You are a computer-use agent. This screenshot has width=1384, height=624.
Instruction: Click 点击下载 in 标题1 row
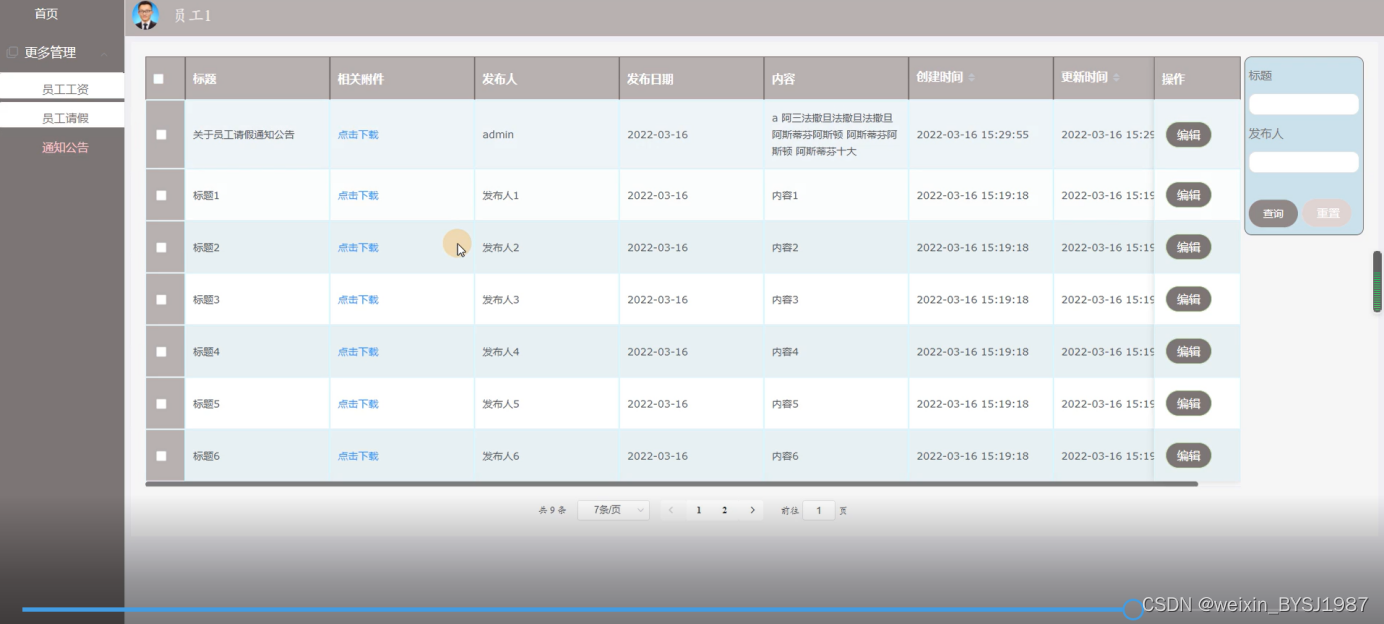[x=358, y=196]
